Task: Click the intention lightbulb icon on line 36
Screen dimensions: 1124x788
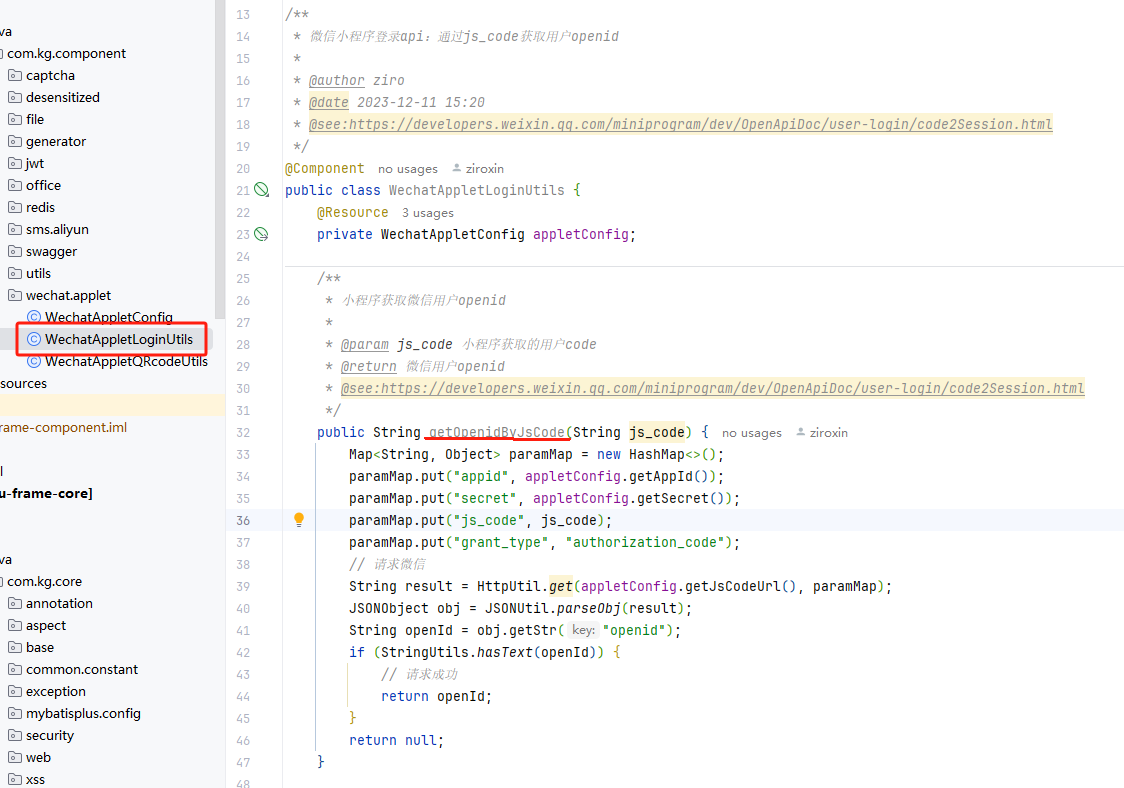Action: pos(299,520)
